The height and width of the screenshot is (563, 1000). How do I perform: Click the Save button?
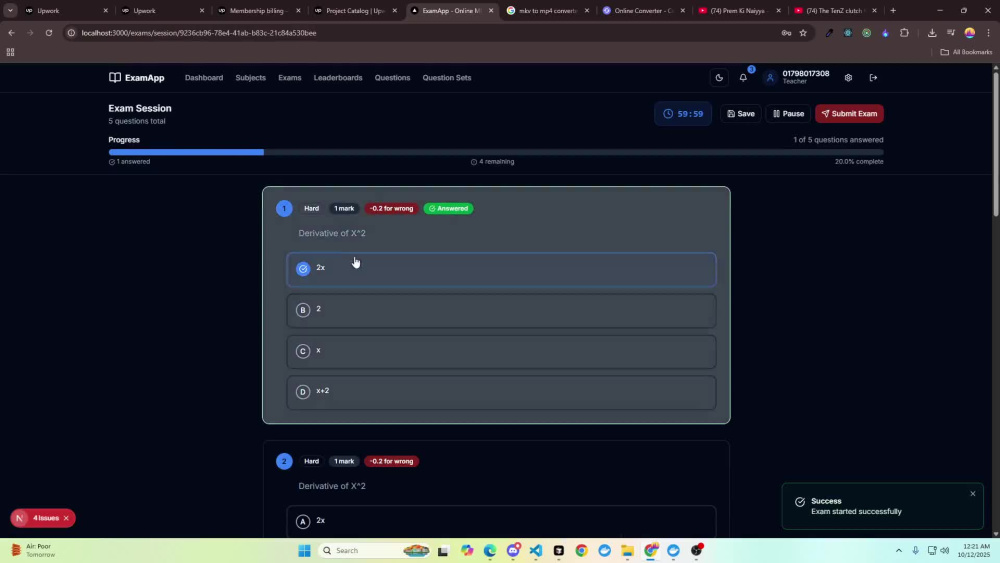pyautogui.click(x=741, y=113)
